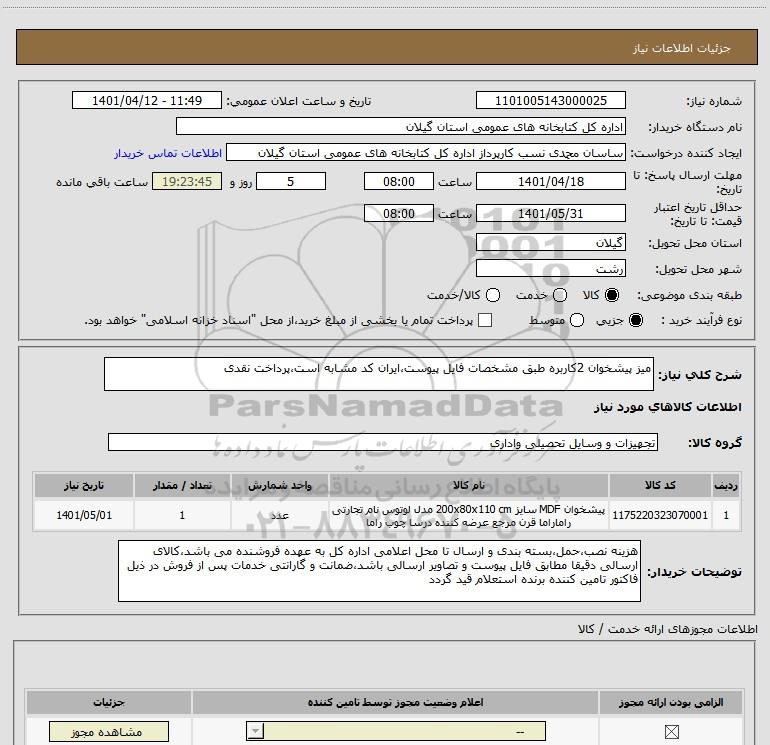Screen dimensions: 770x745
Task: Click the شرح کلی نیاز text box
Action: click(x=379, y=374)
